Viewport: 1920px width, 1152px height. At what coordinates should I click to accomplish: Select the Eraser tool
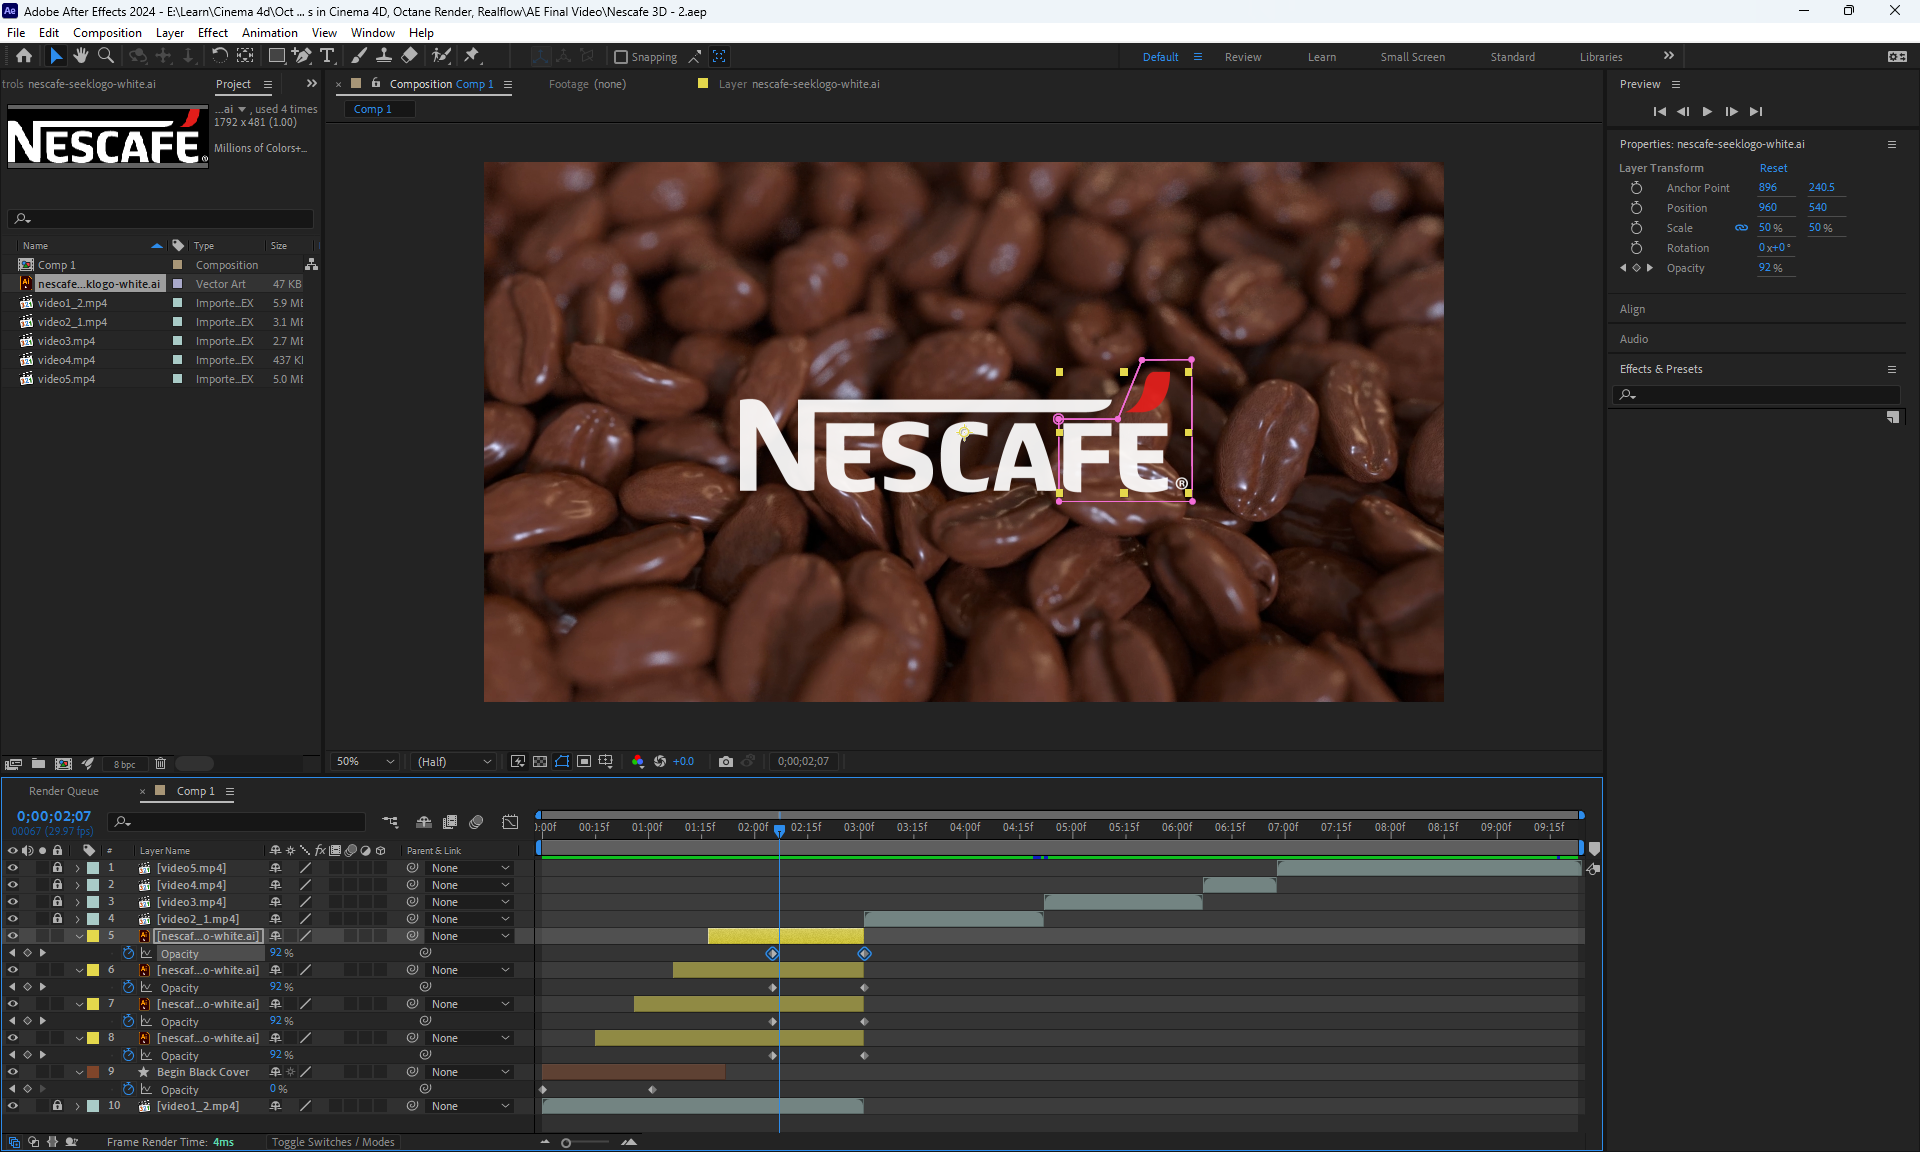[410, 56]
